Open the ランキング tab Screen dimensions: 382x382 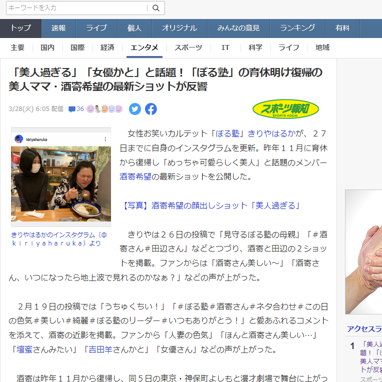coord(298,28)
